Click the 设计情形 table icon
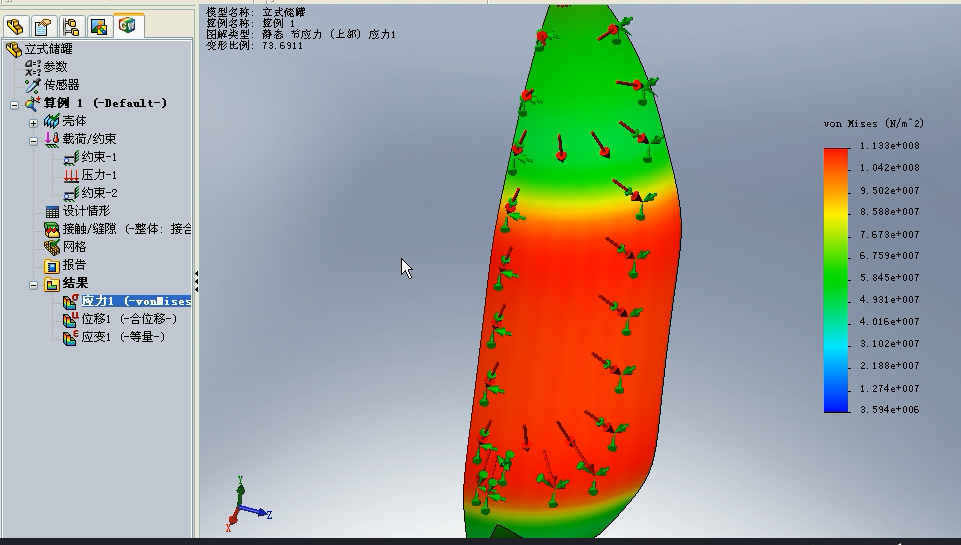This screenshot has width=961, height=545. point(53,212)
